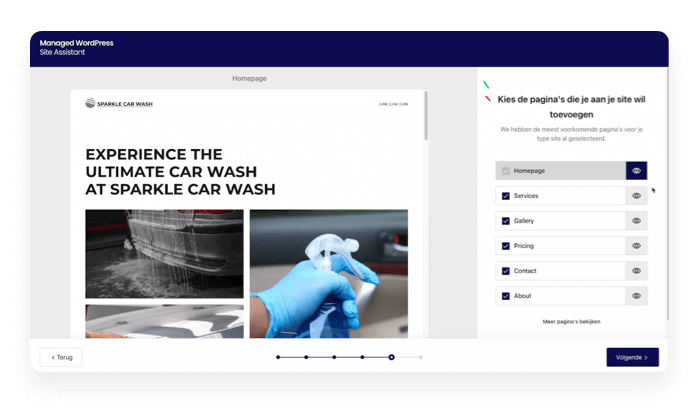Screen dimensions: 700x420
Task: Untick the Contact page checkbox
Action: [506, 271]
